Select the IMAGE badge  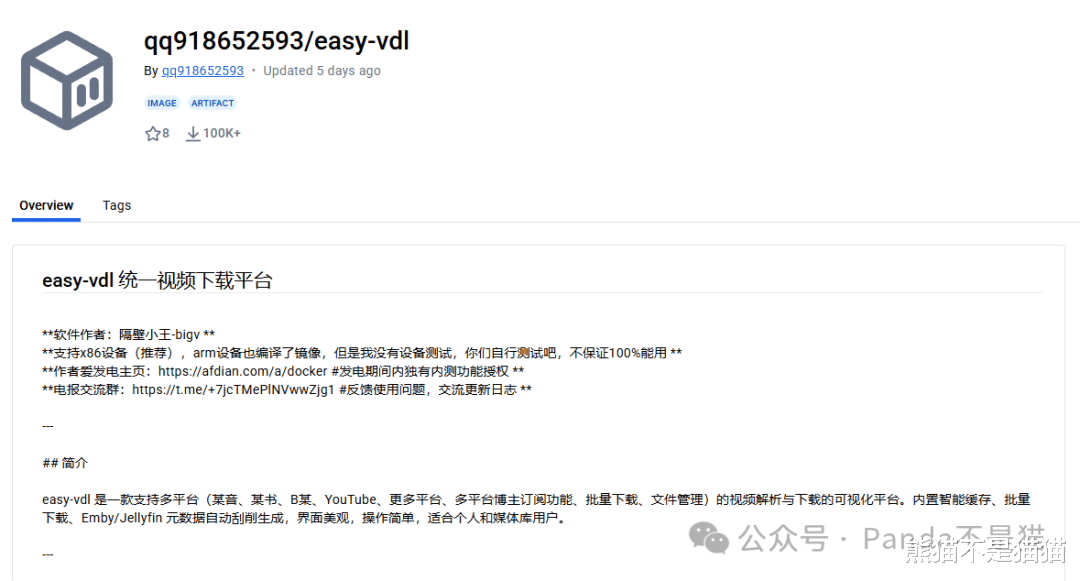pos(162,103)
